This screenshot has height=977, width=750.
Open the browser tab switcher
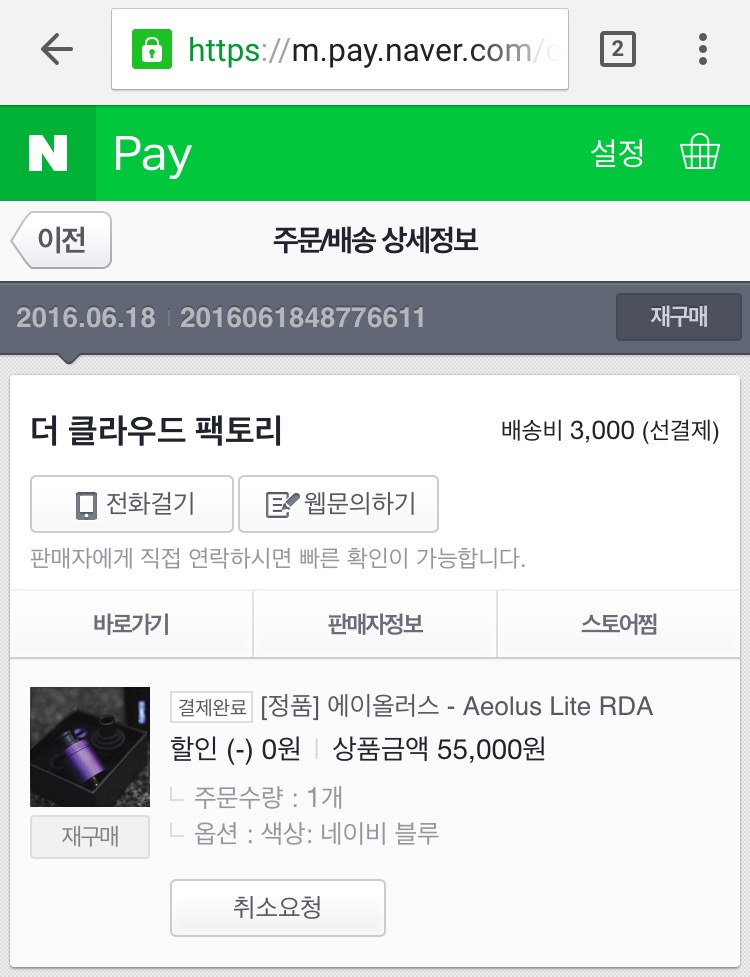617,49
